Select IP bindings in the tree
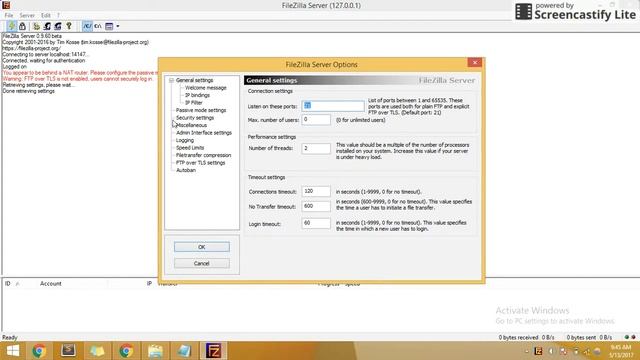 click(197, 95)
